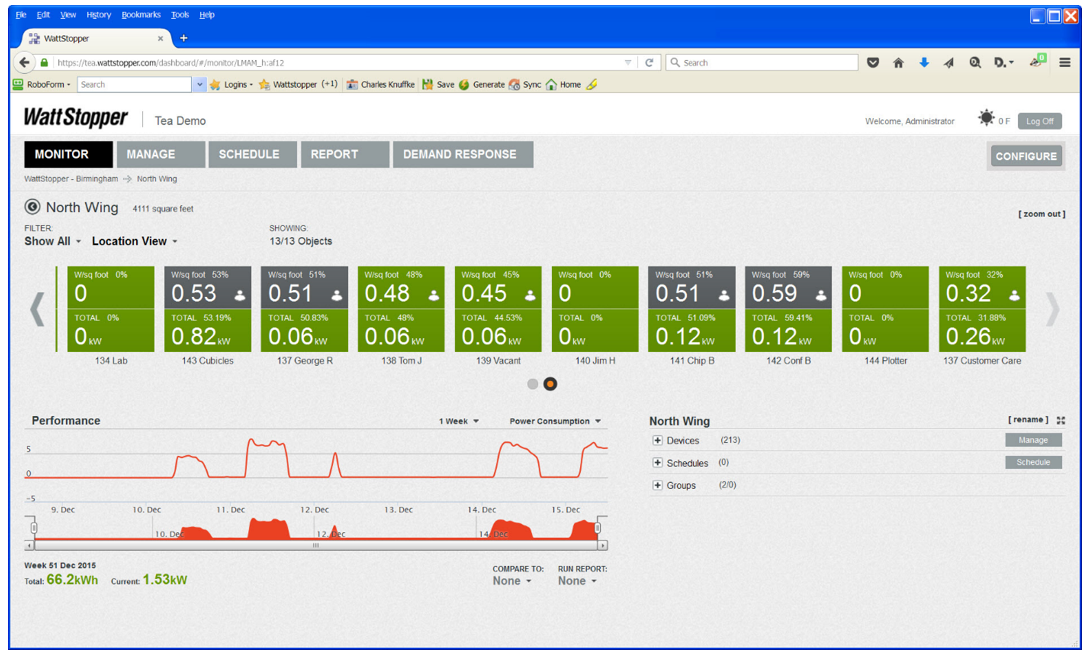Select the first carousel page dot
The image size is (1087, 659).
pos(532,384)
